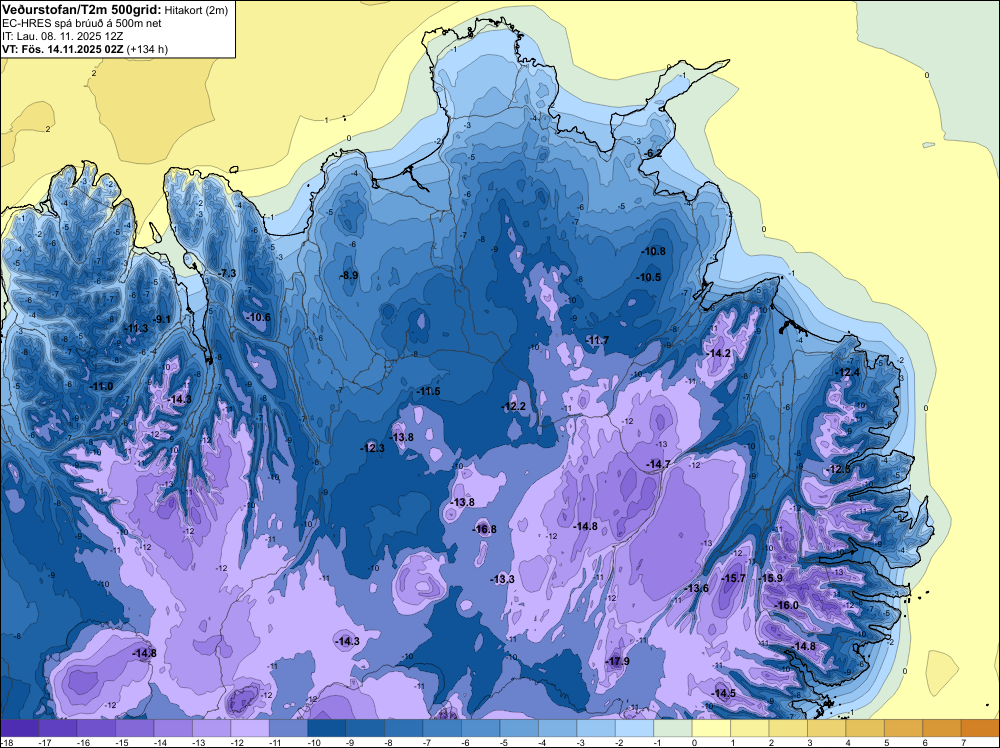Click the -10.6 temperature value
The width and height of the screenshot is (1000, 748).
[x=260, y=318]
